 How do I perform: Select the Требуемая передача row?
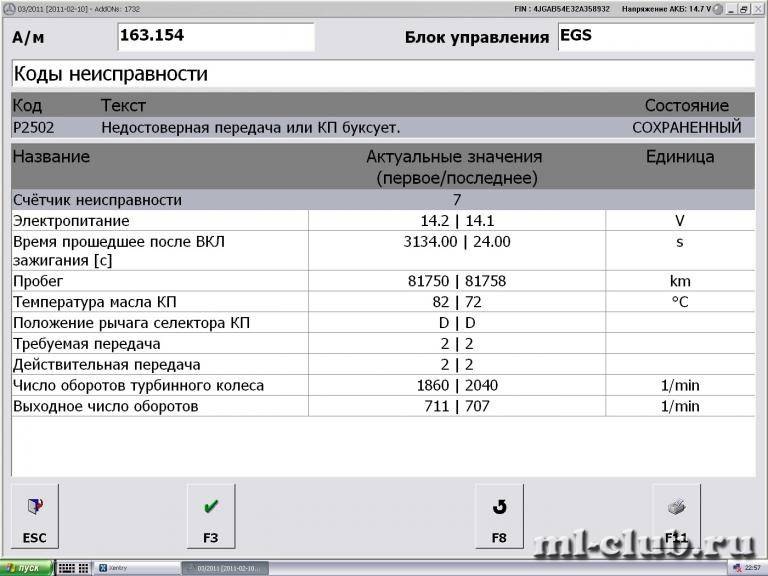point(383,344)
